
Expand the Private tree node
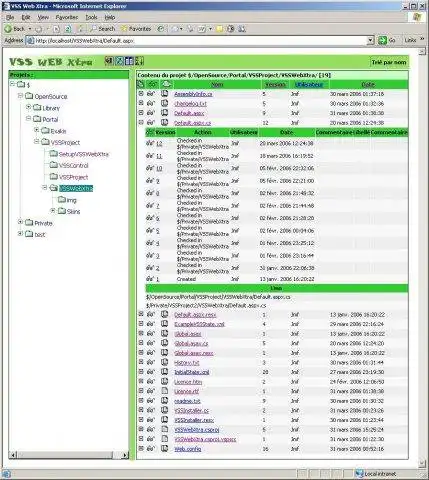20,222
